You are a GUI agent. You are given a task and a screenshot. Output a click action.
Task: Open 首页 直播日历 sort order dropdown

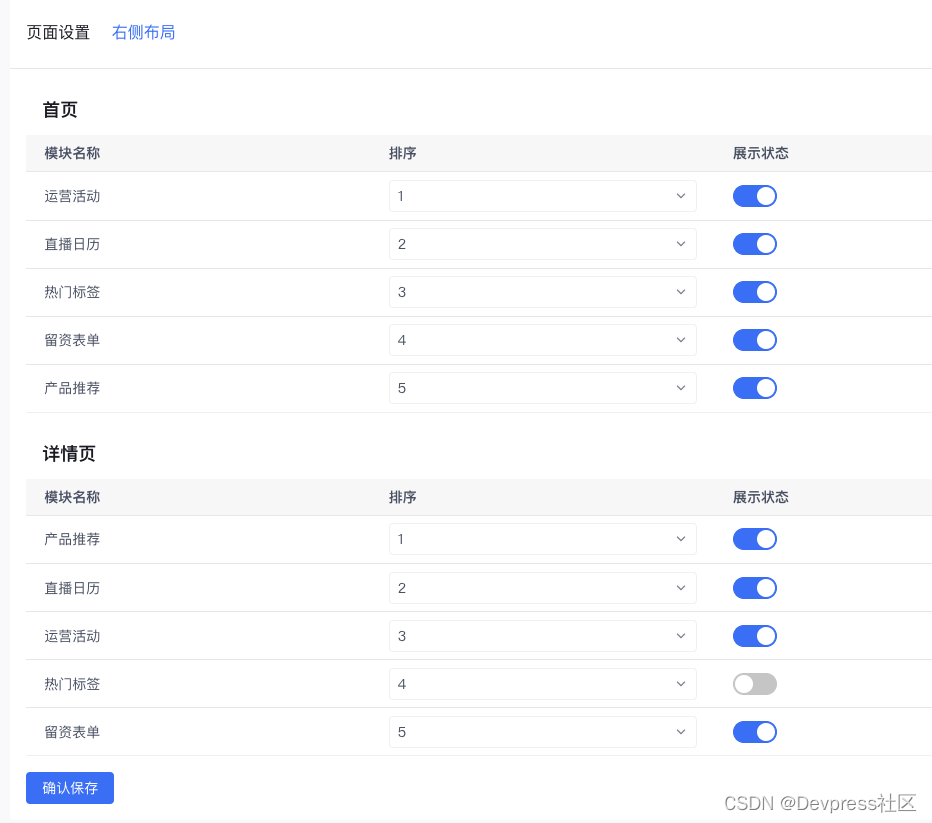543,244
